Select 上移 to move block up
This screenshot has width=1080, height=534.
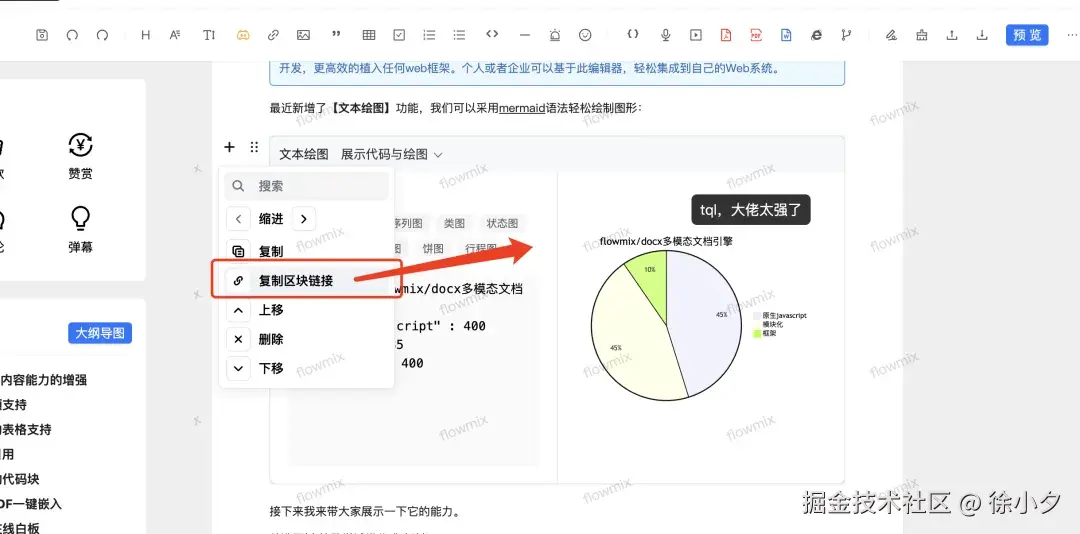[x=307, y=310]
